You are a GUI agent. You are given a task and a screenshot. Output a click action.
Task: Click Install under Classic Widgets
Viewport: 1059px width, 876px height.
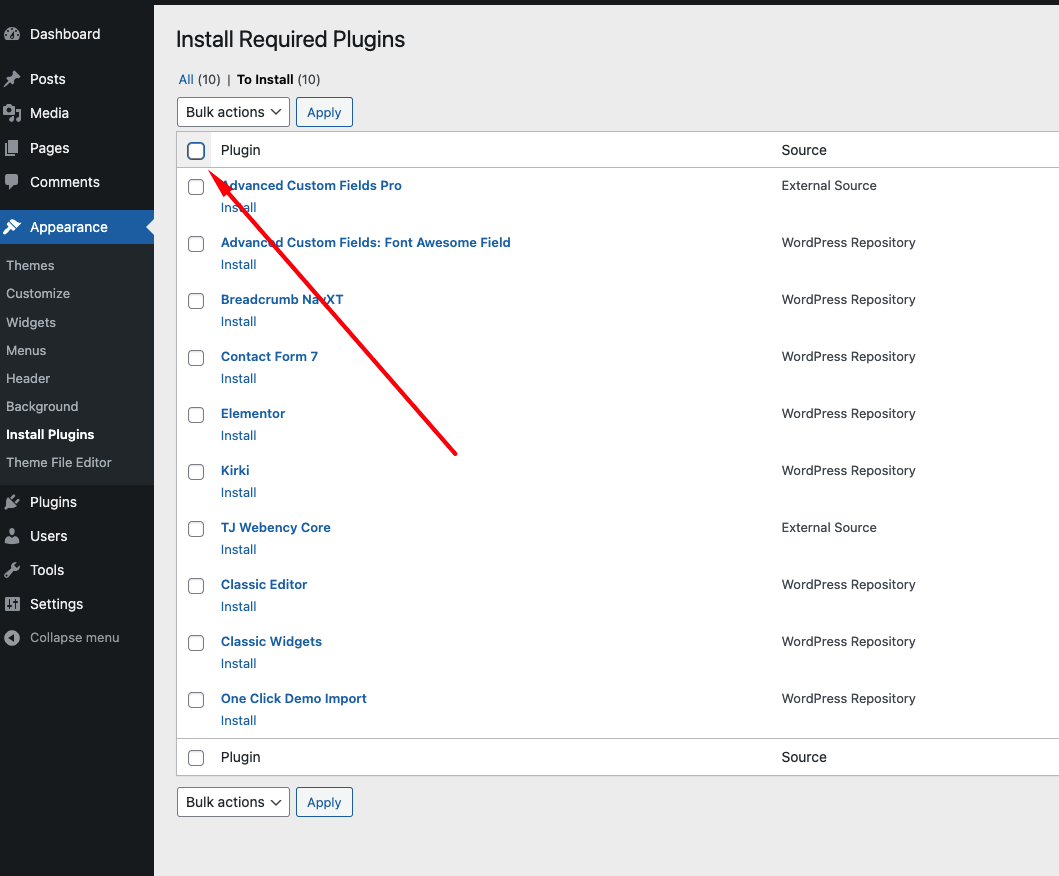click(238, 663)
